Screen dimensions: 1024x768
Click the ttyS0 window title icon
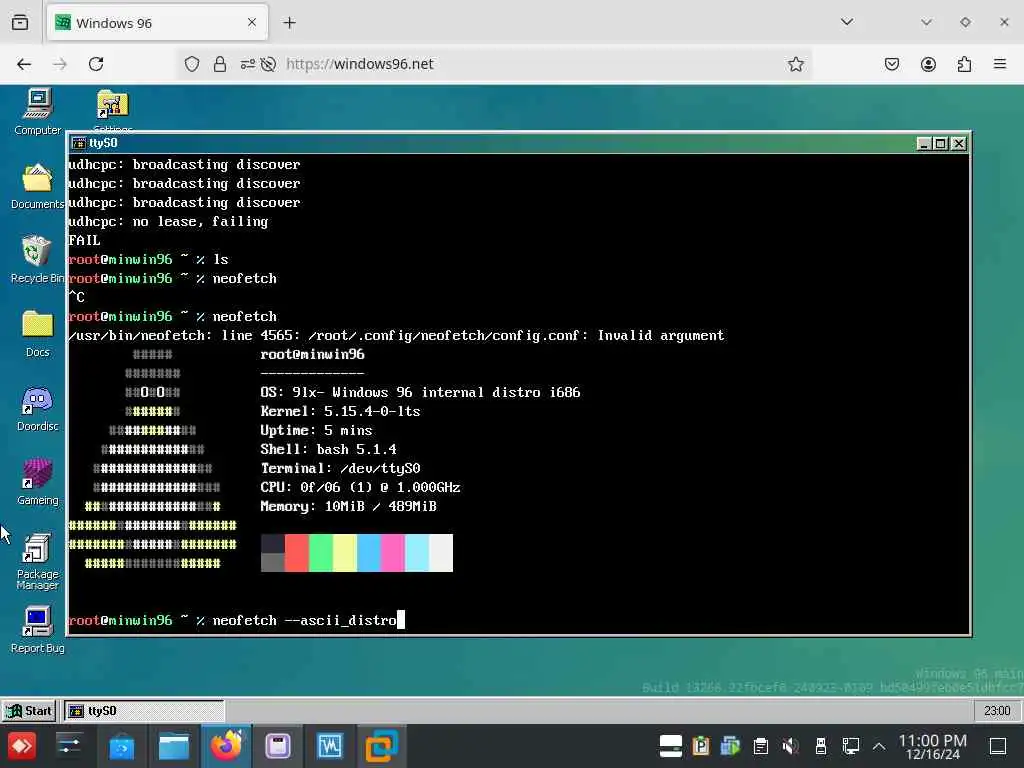(x=79, y=143)
